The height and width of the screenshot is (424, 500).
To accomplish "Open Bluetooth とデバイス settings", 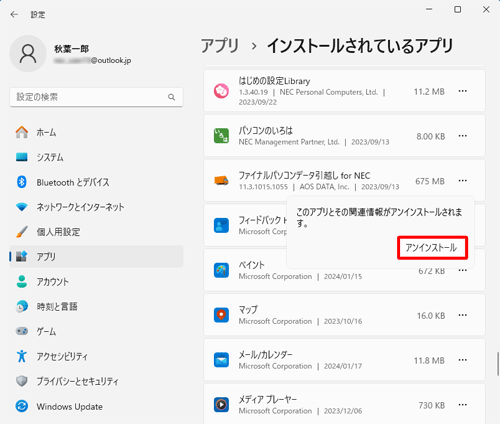I will tap(96, 182).
